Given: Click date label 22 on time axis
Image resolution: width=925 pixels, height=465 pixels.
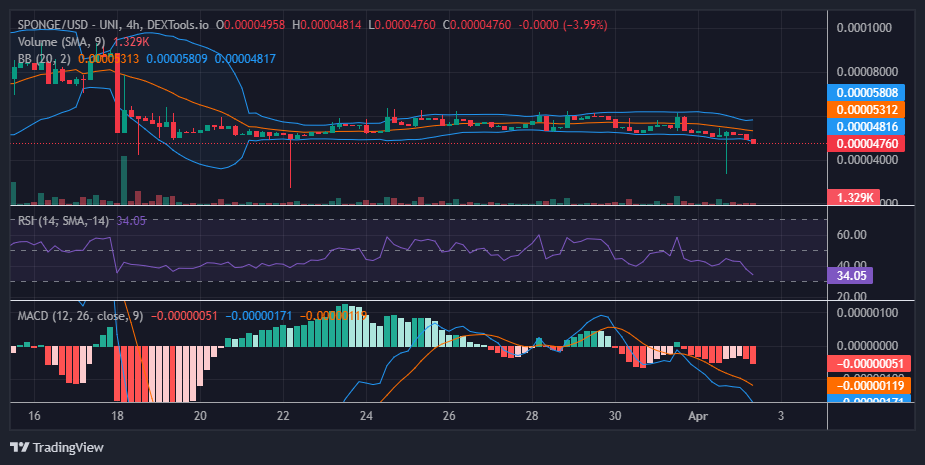Looking at the screenshot, I should coord(283,415).
